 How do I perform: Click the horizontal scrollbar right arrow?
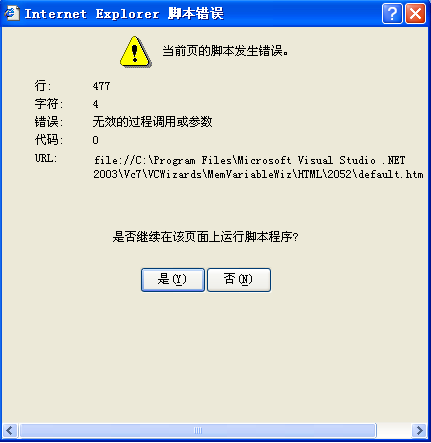pyautogui.click(x=419, y=430)
